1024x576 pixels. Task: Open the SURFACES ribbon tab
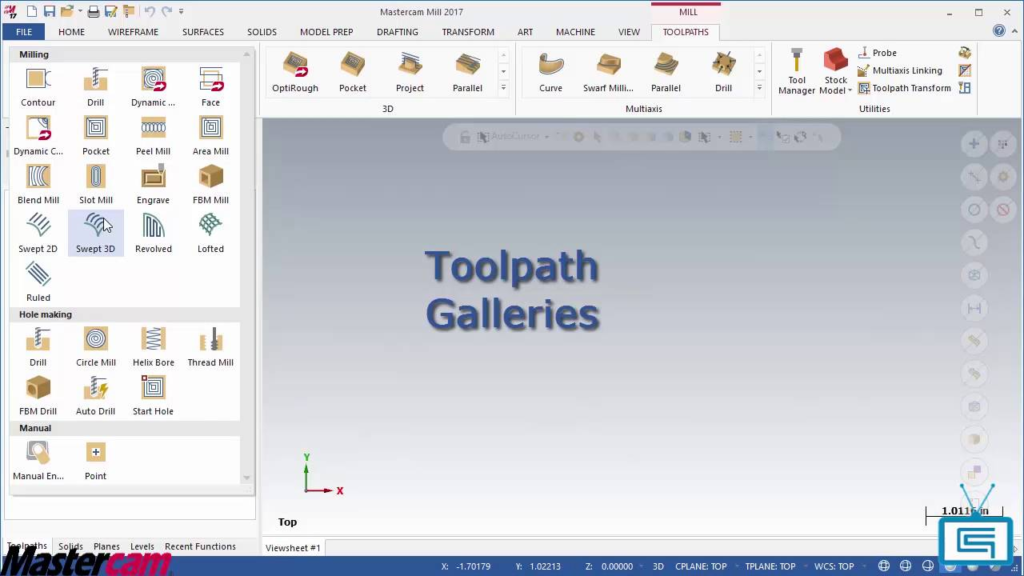point(203,31)
